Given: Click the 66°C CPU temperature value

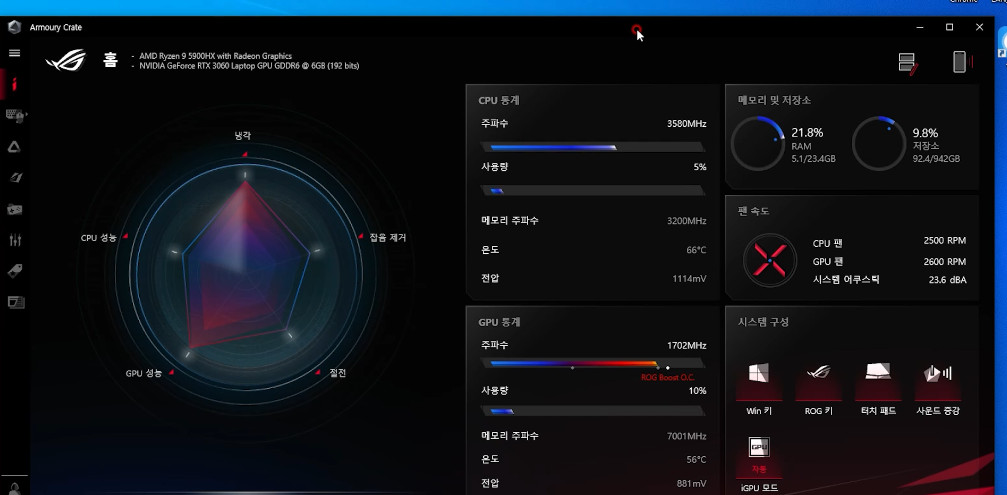Looking at the screenshot, I should click(x=696, y=250).
